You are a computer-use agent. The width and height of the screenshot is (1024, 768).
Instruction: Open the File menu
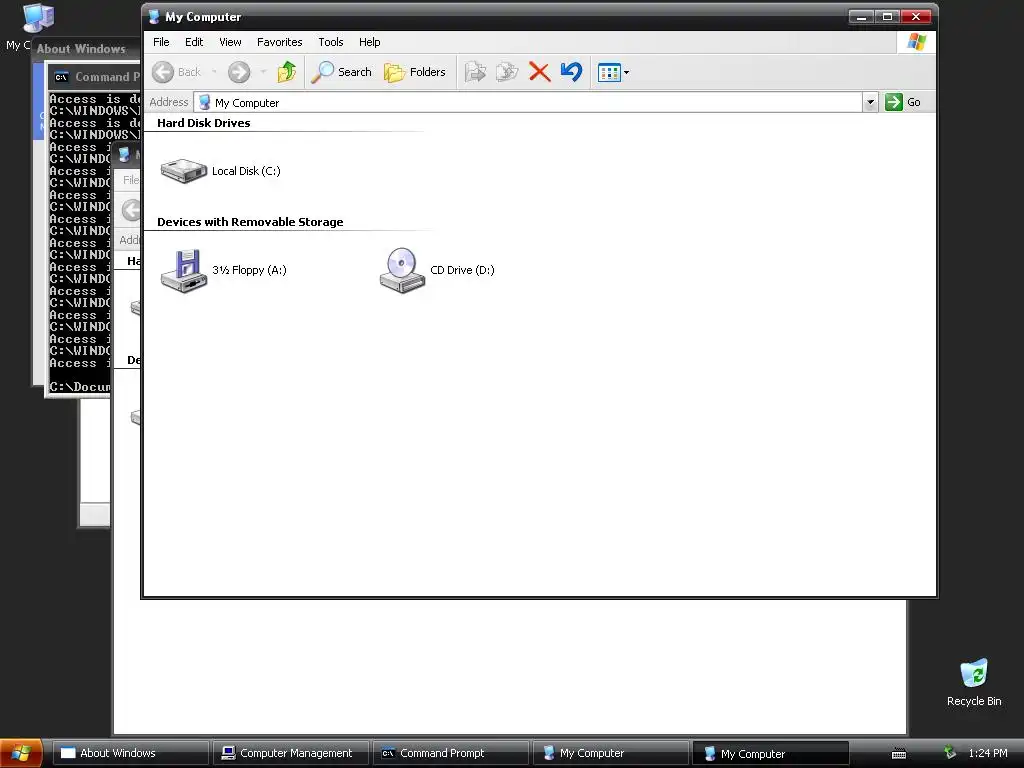[161, 42]
